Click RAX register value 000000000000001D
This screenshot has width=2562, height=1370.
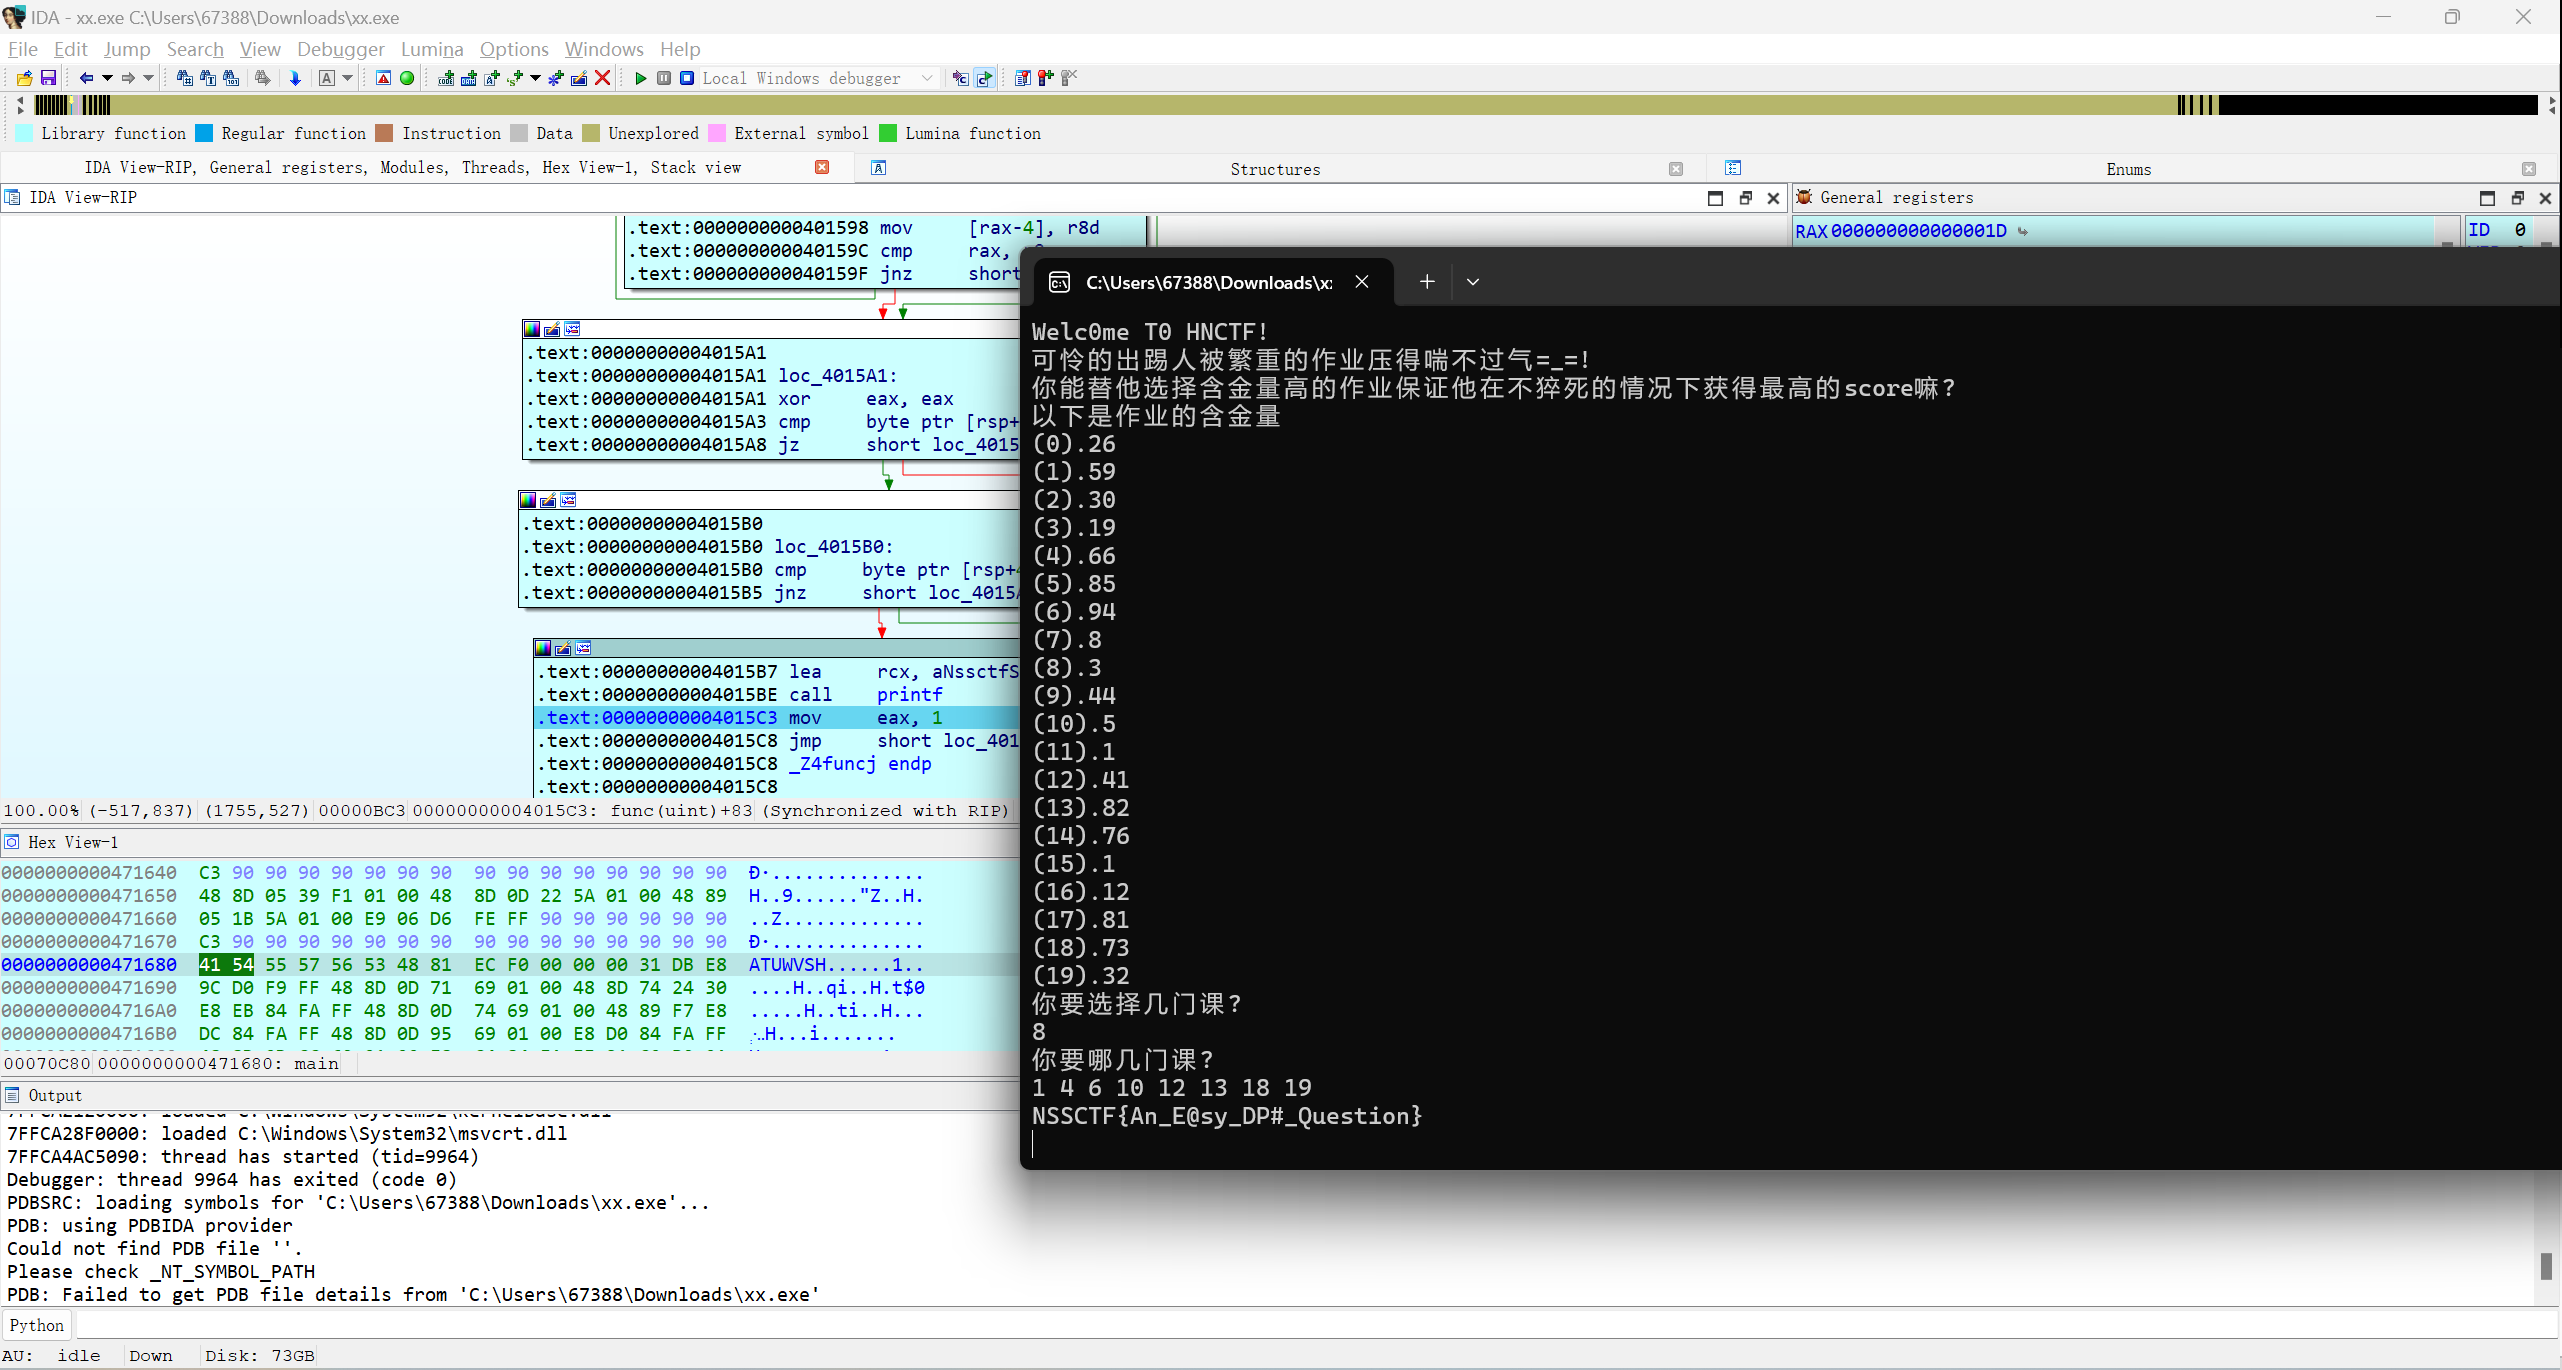pyautogui.click(x=1918, y=231)
